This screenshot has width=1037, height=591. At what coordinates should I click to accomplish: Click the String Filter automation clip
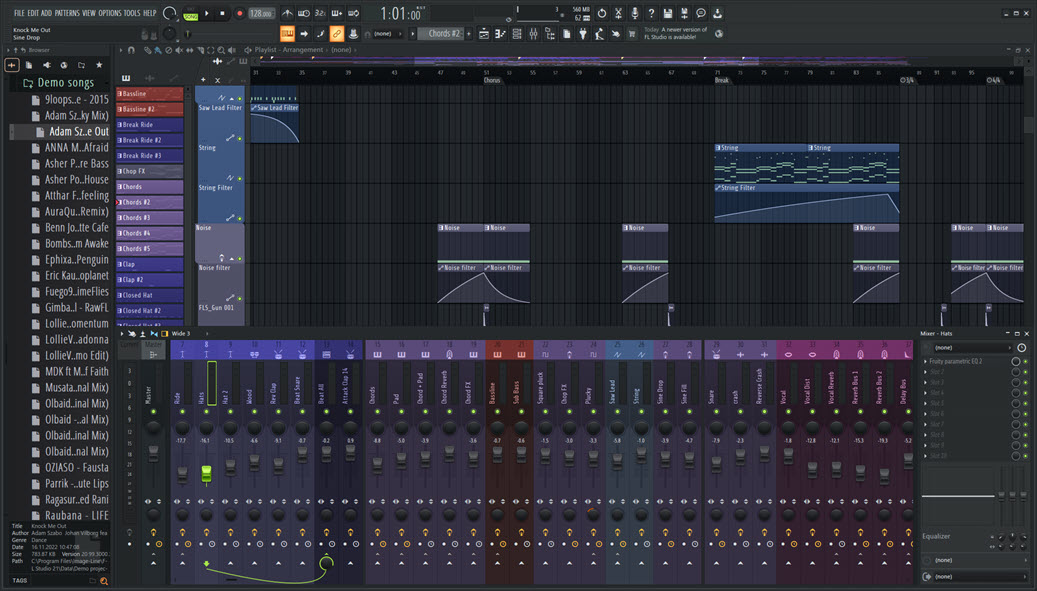point(806,204)
